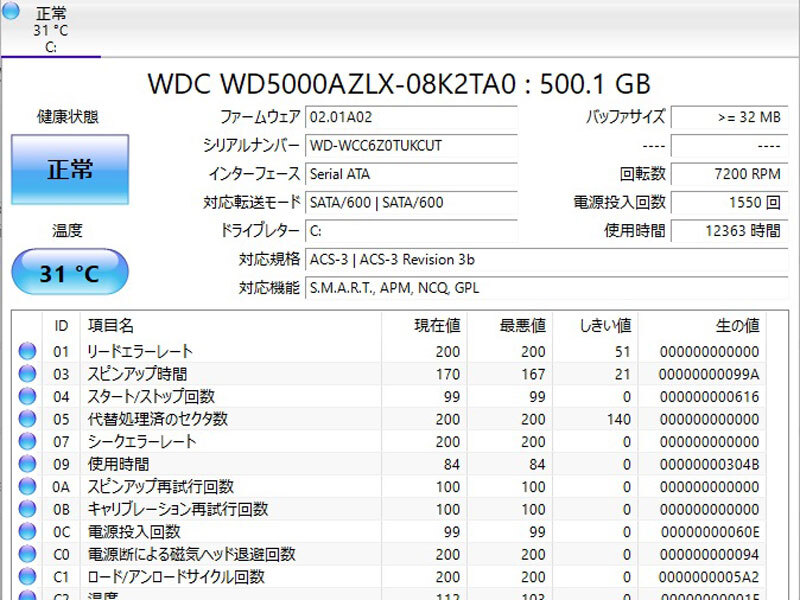Image resolution: width=800 pixels, height=600 pixels.
Task: Click the しきい値 column header
Action: click(595, 326)
